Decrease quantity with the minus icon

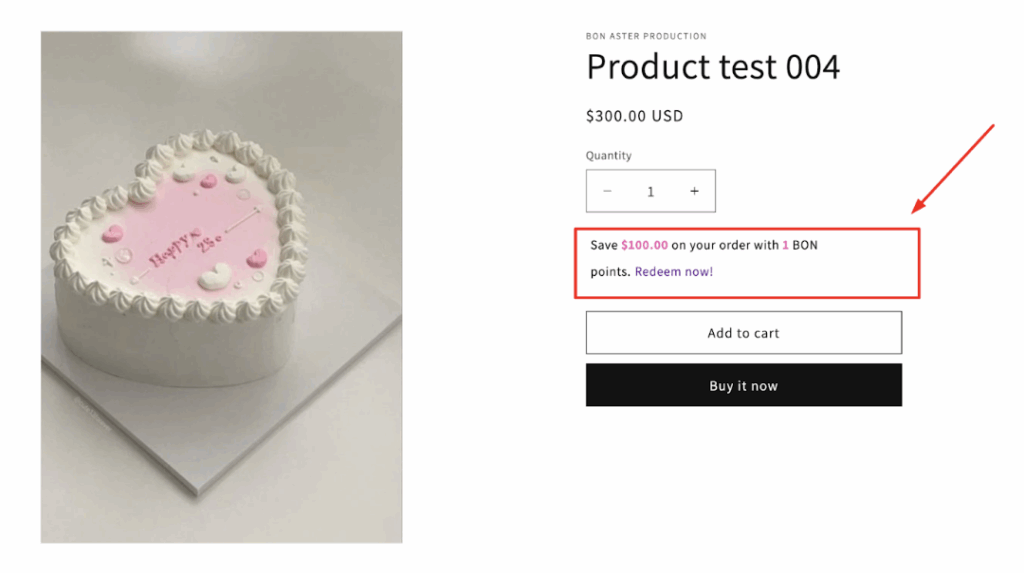[607, 191]
